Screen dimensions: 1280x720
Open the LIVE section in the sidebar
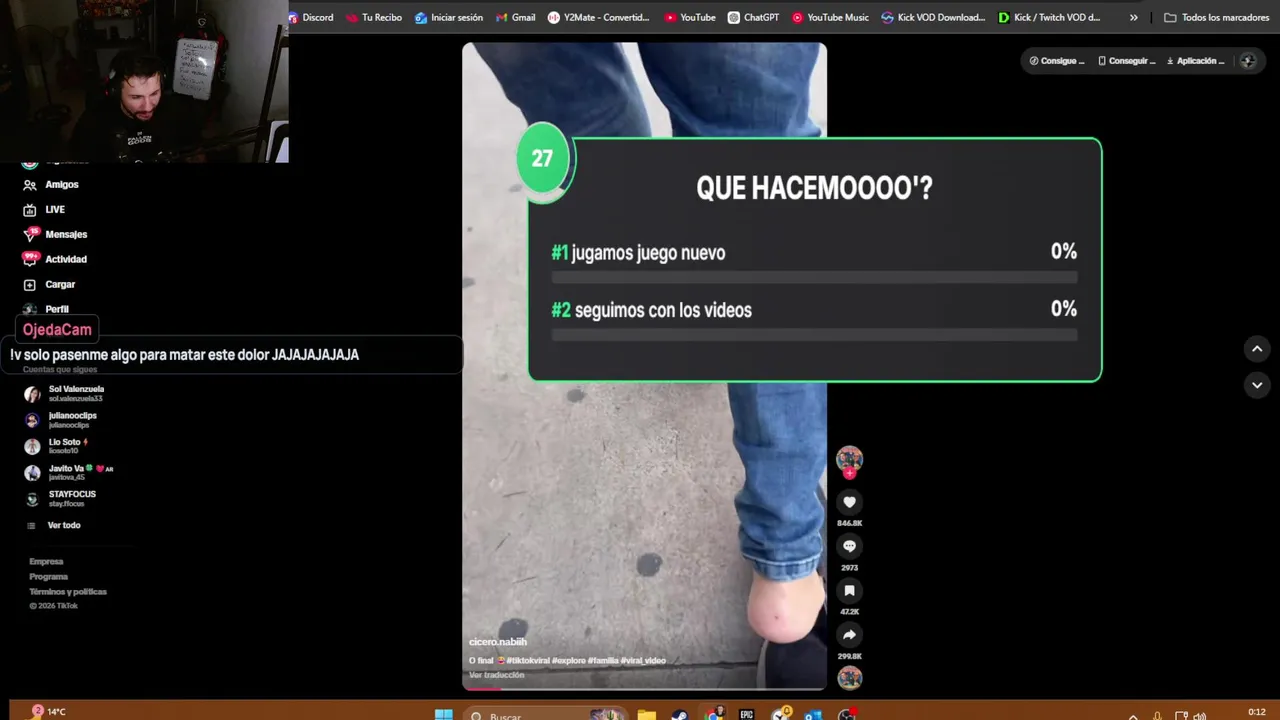[x=43, y=210]
